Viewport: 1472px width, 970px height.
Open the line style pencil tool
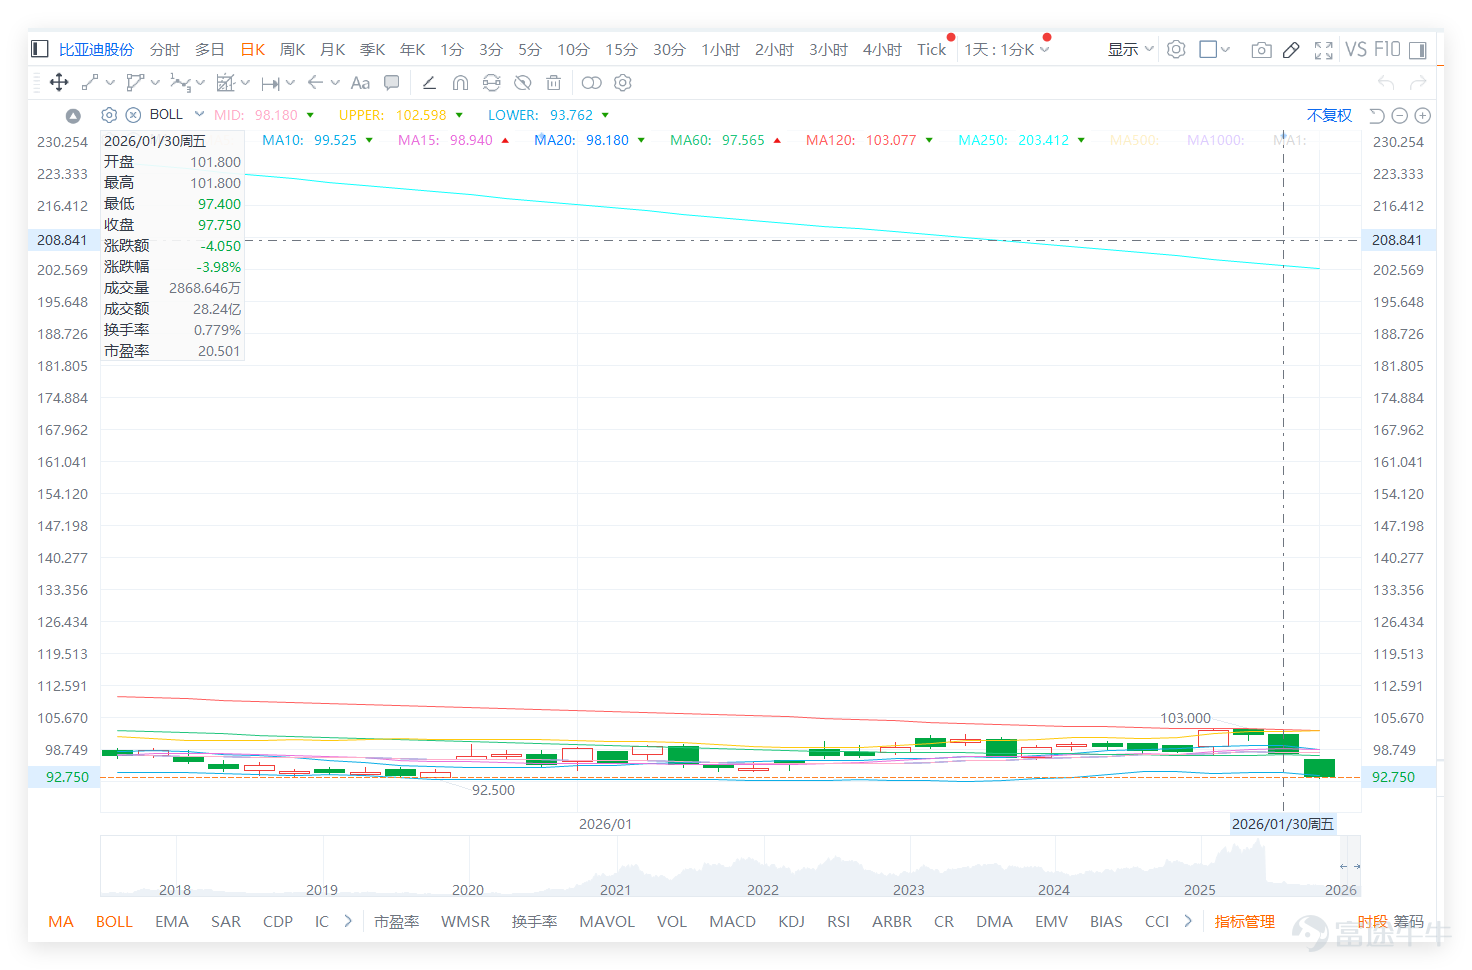429,83
